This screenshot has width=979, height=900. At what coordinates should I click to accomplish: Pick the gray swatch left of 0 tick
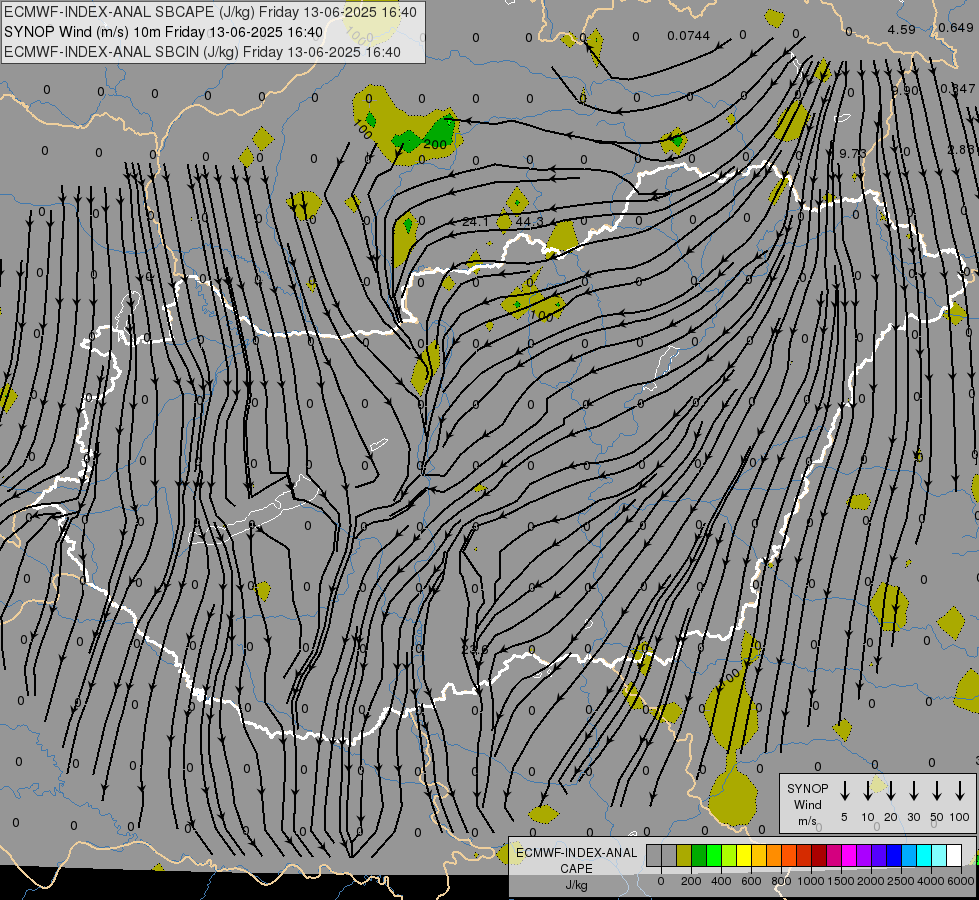tap(654, 855)
